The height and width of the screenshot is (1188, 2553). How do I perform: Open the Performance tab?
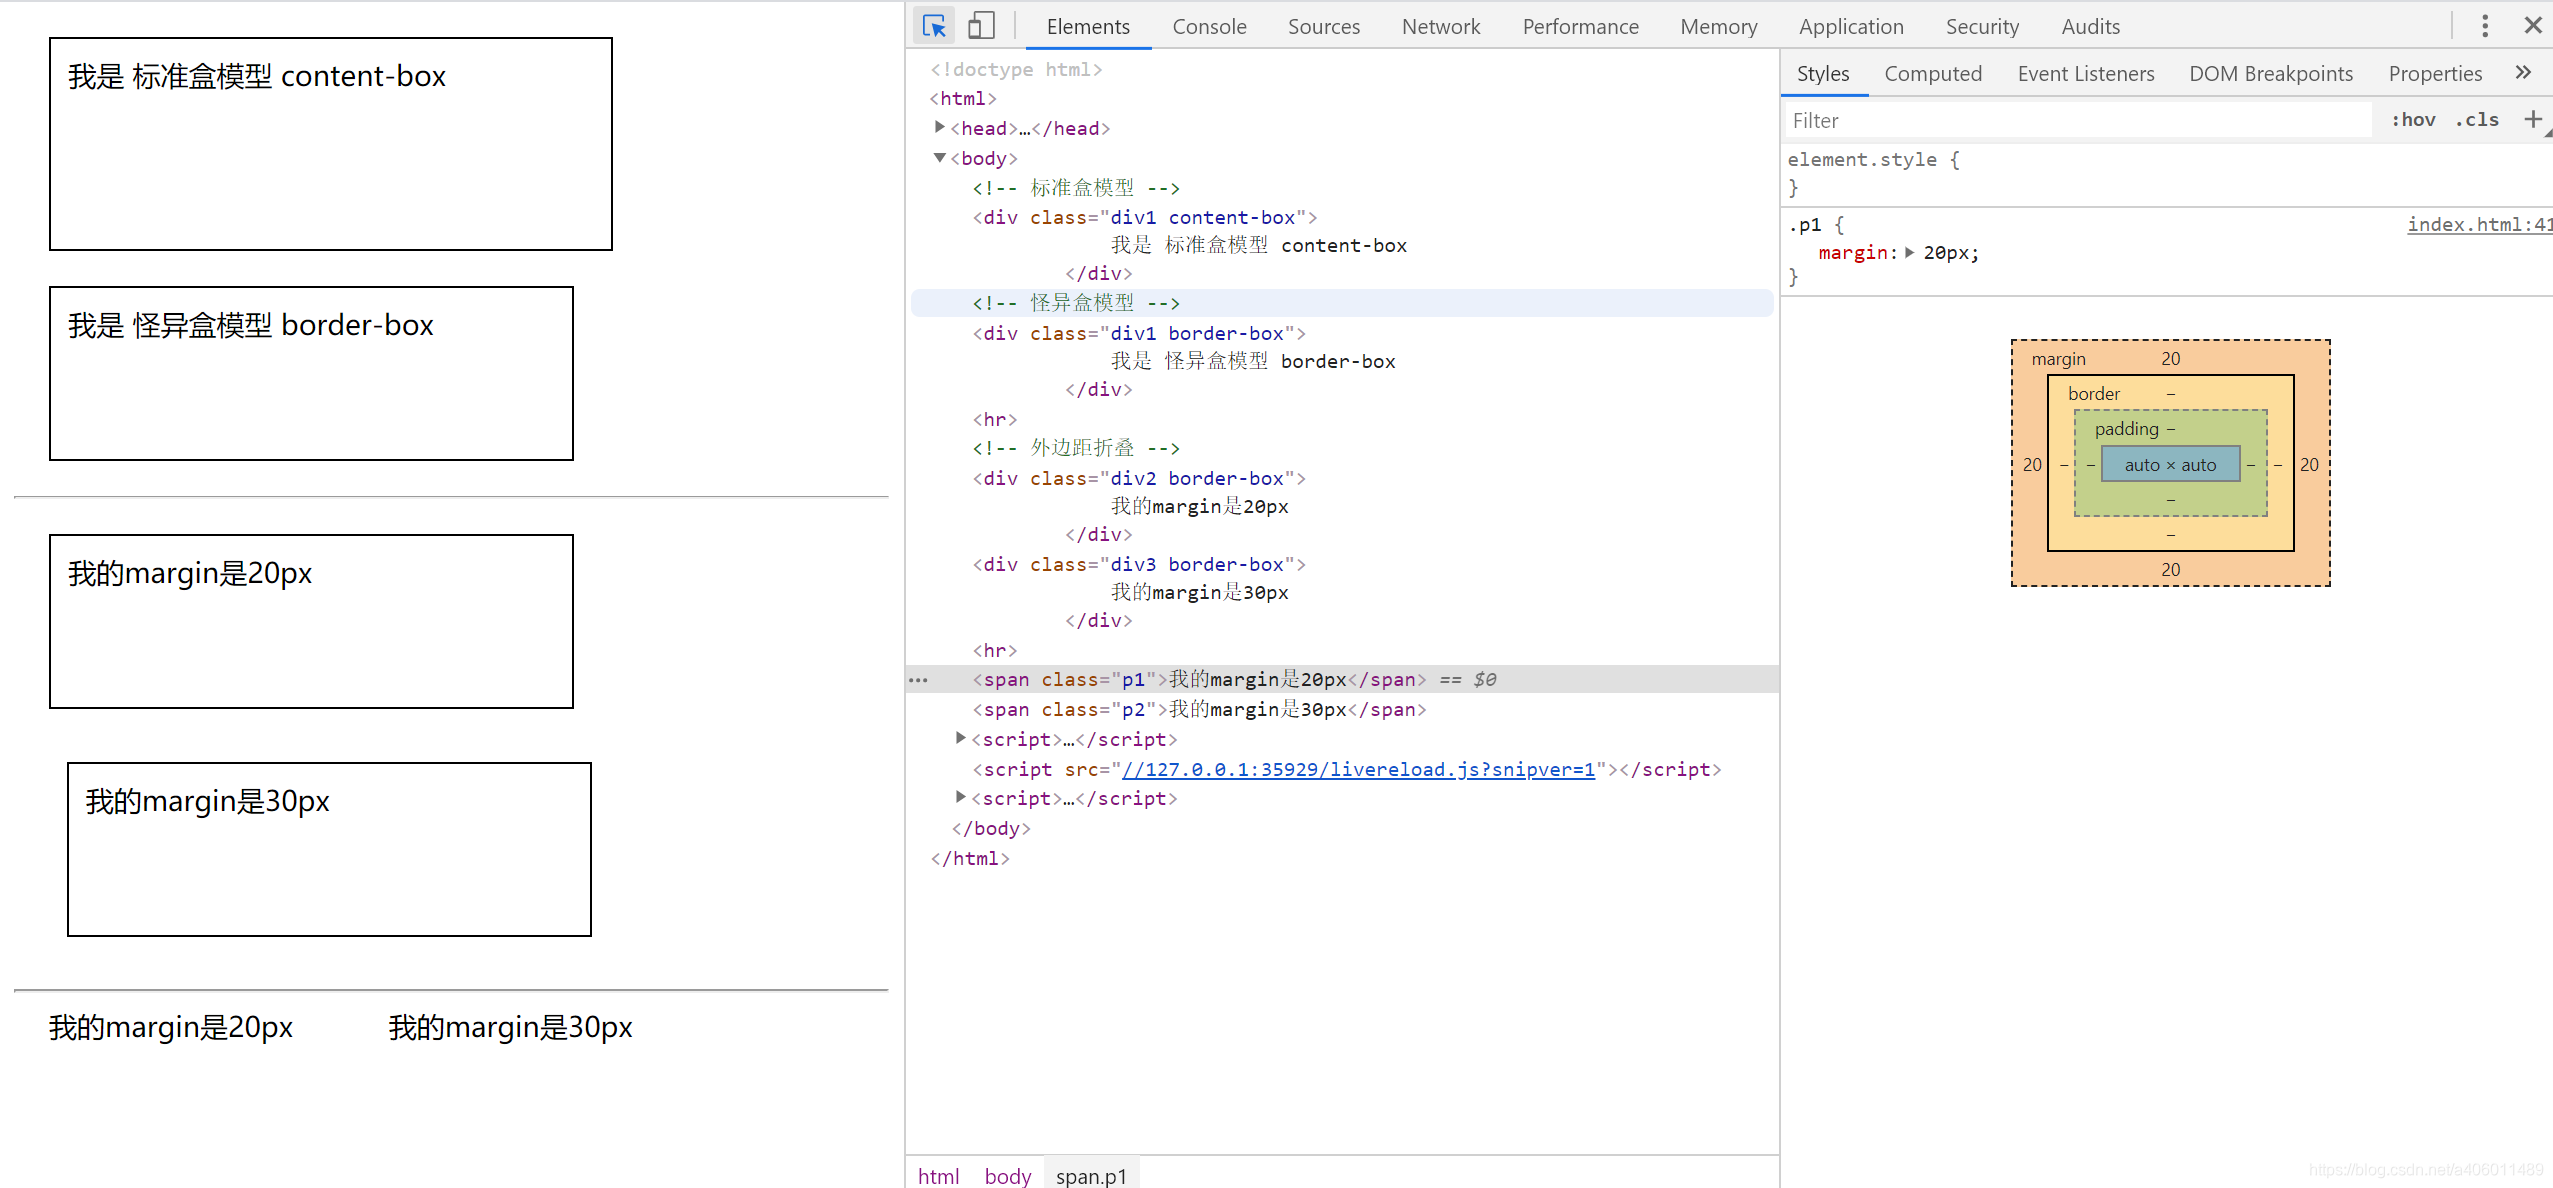click(1580, 27)
